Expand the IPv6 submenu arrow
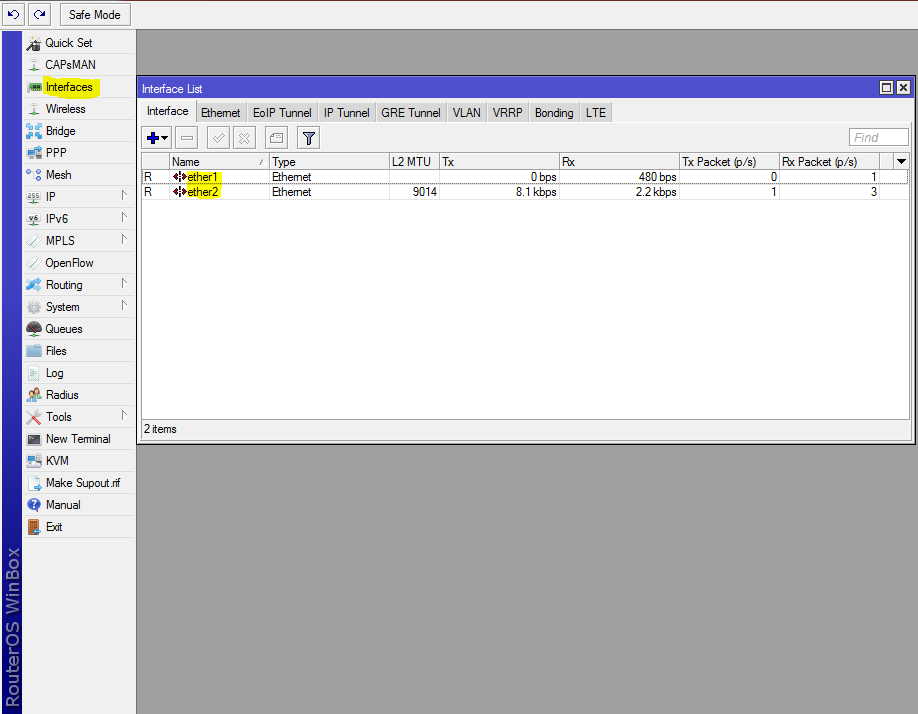The width and height of the screenshot is (918, 714). (124, 217)
